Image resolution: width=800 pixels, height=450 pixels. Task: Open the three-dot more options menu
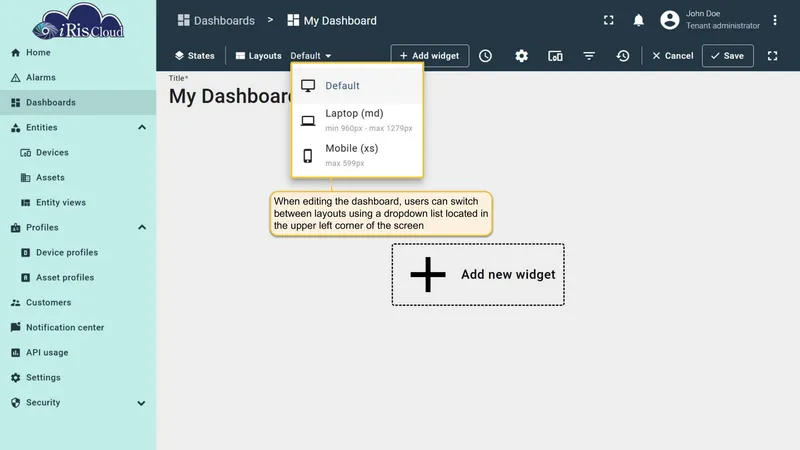[x=774, y=20]
